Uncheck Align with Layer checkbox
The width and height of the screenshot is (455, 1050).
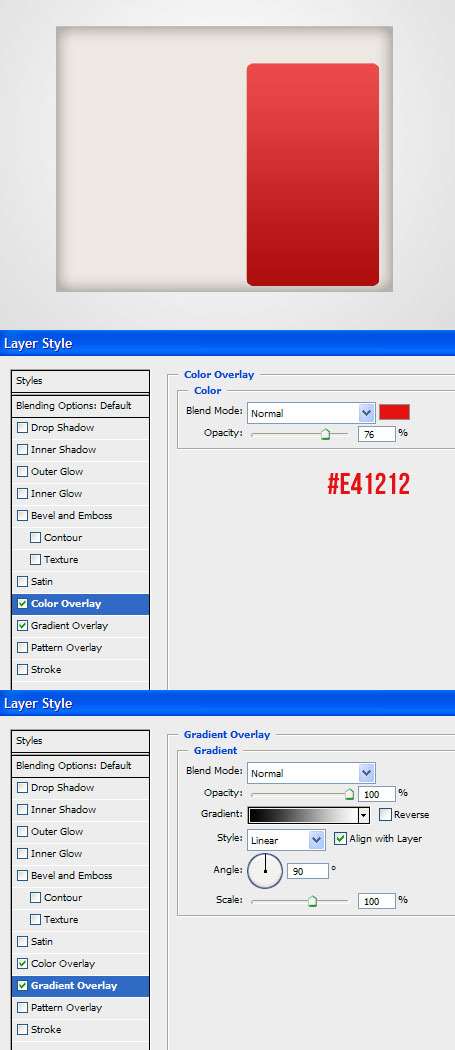click(340, 838)
